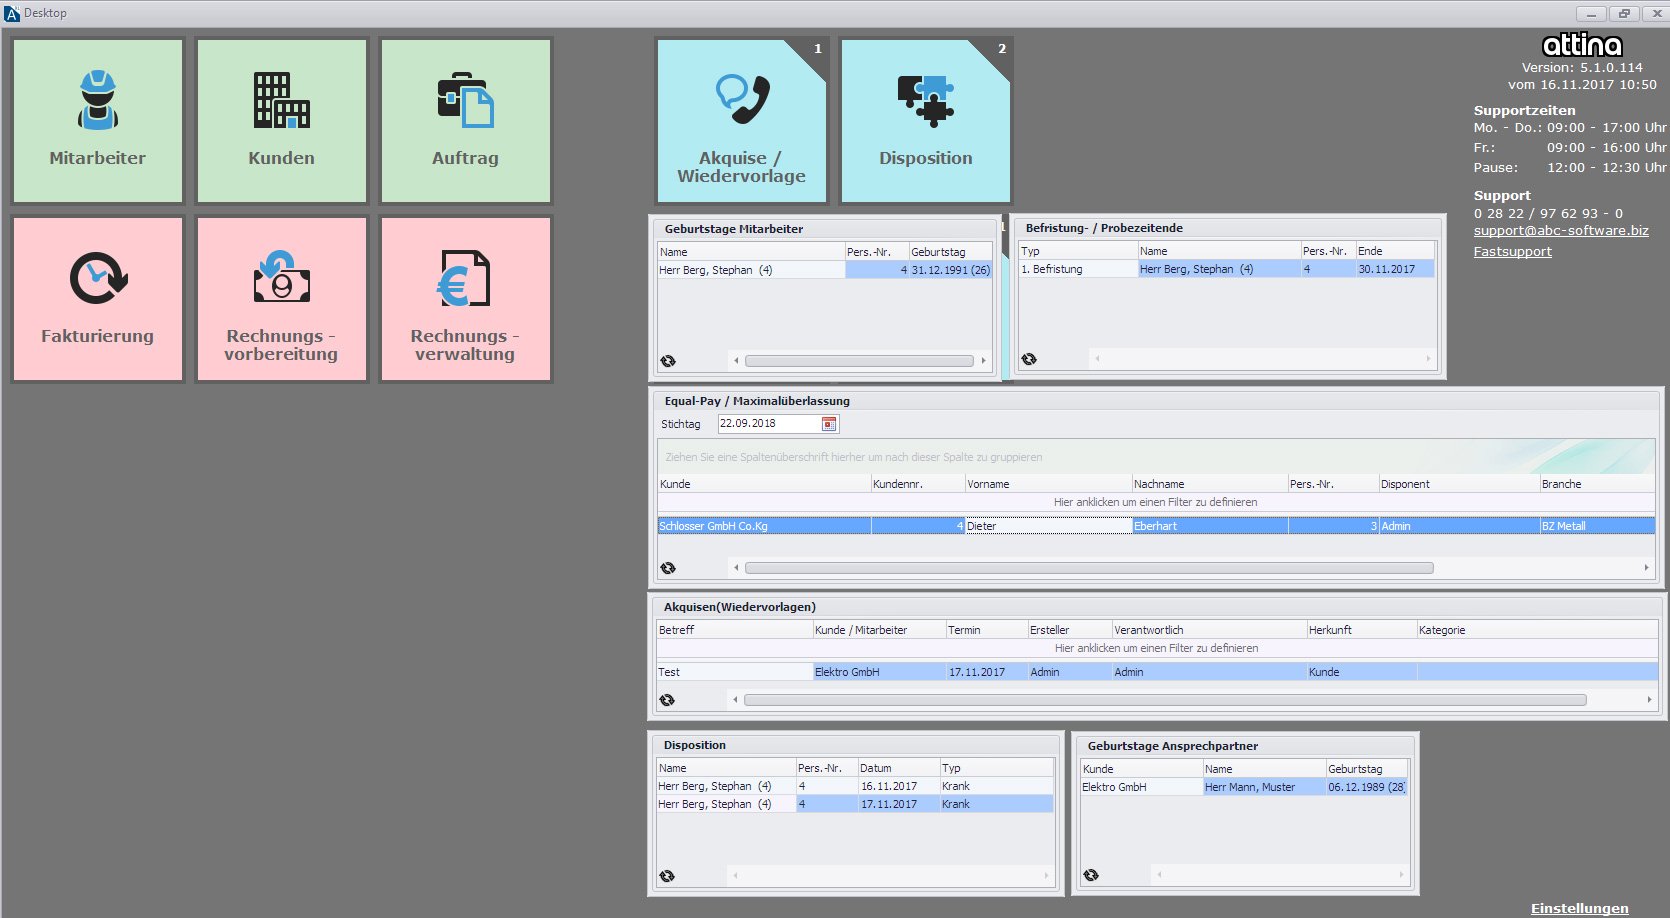Sort Akquisen table by Ersteller column
This screenshot has width=1670, height=918.
(1070, 630)
